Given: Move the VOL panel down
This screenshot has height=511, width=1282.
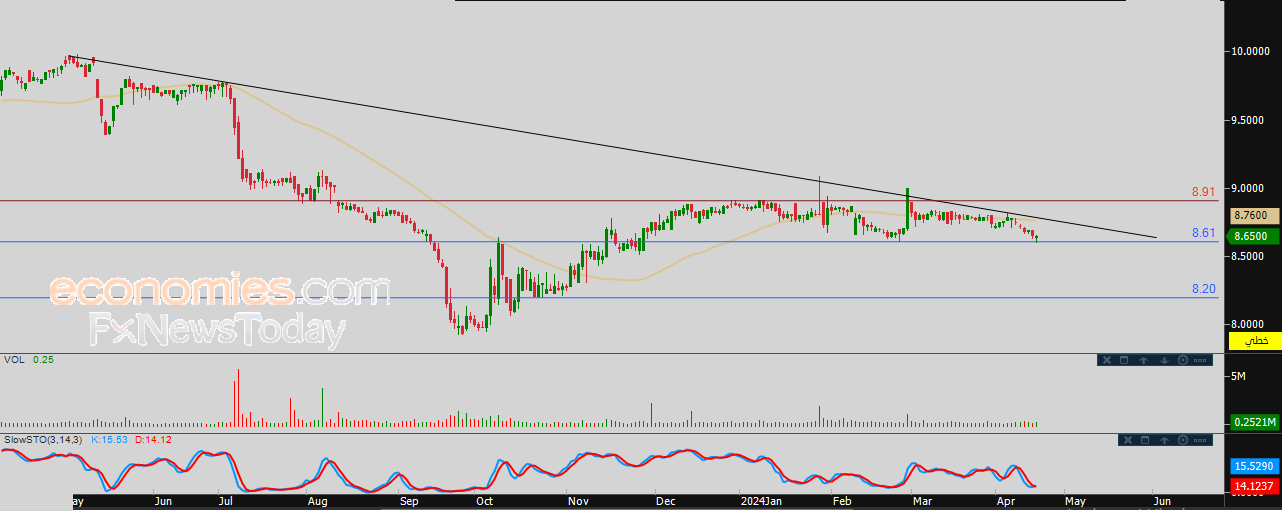Looking at the screenshot, I should click(x=1164, y=360).
